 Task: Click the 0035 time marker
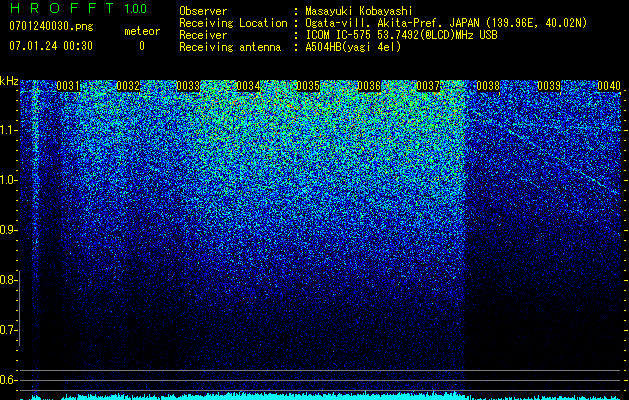pos(308,86)
